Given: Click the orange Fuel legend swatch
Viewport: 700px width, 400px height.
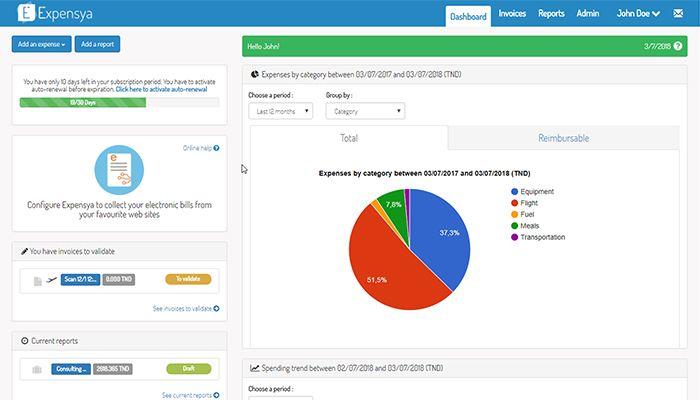Looking at the screenshot, I should [x=514, y=214].
